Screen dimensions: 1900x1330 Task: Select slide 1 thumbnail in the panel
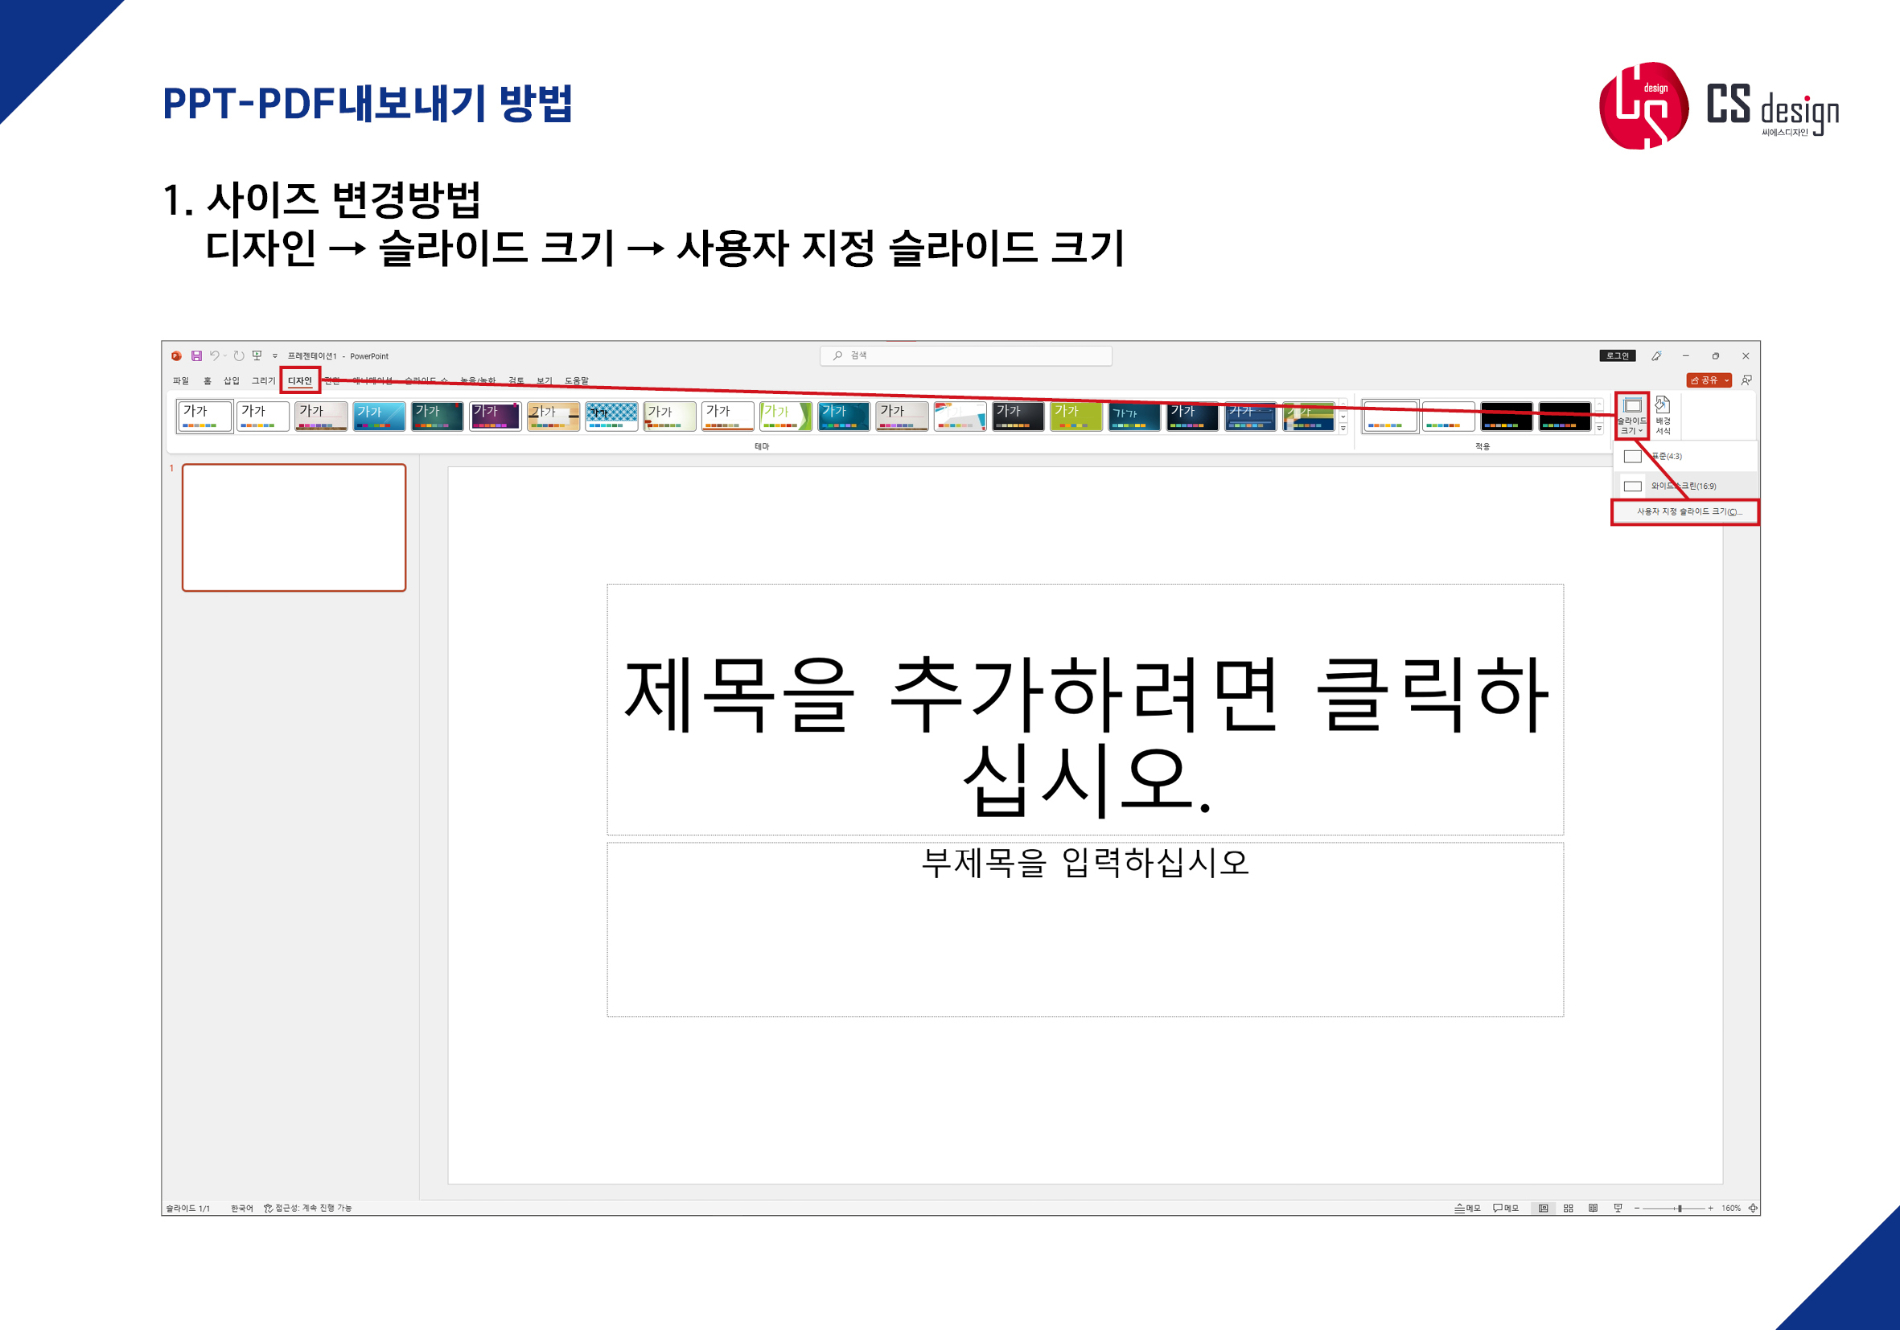click(x=294, y=527)
